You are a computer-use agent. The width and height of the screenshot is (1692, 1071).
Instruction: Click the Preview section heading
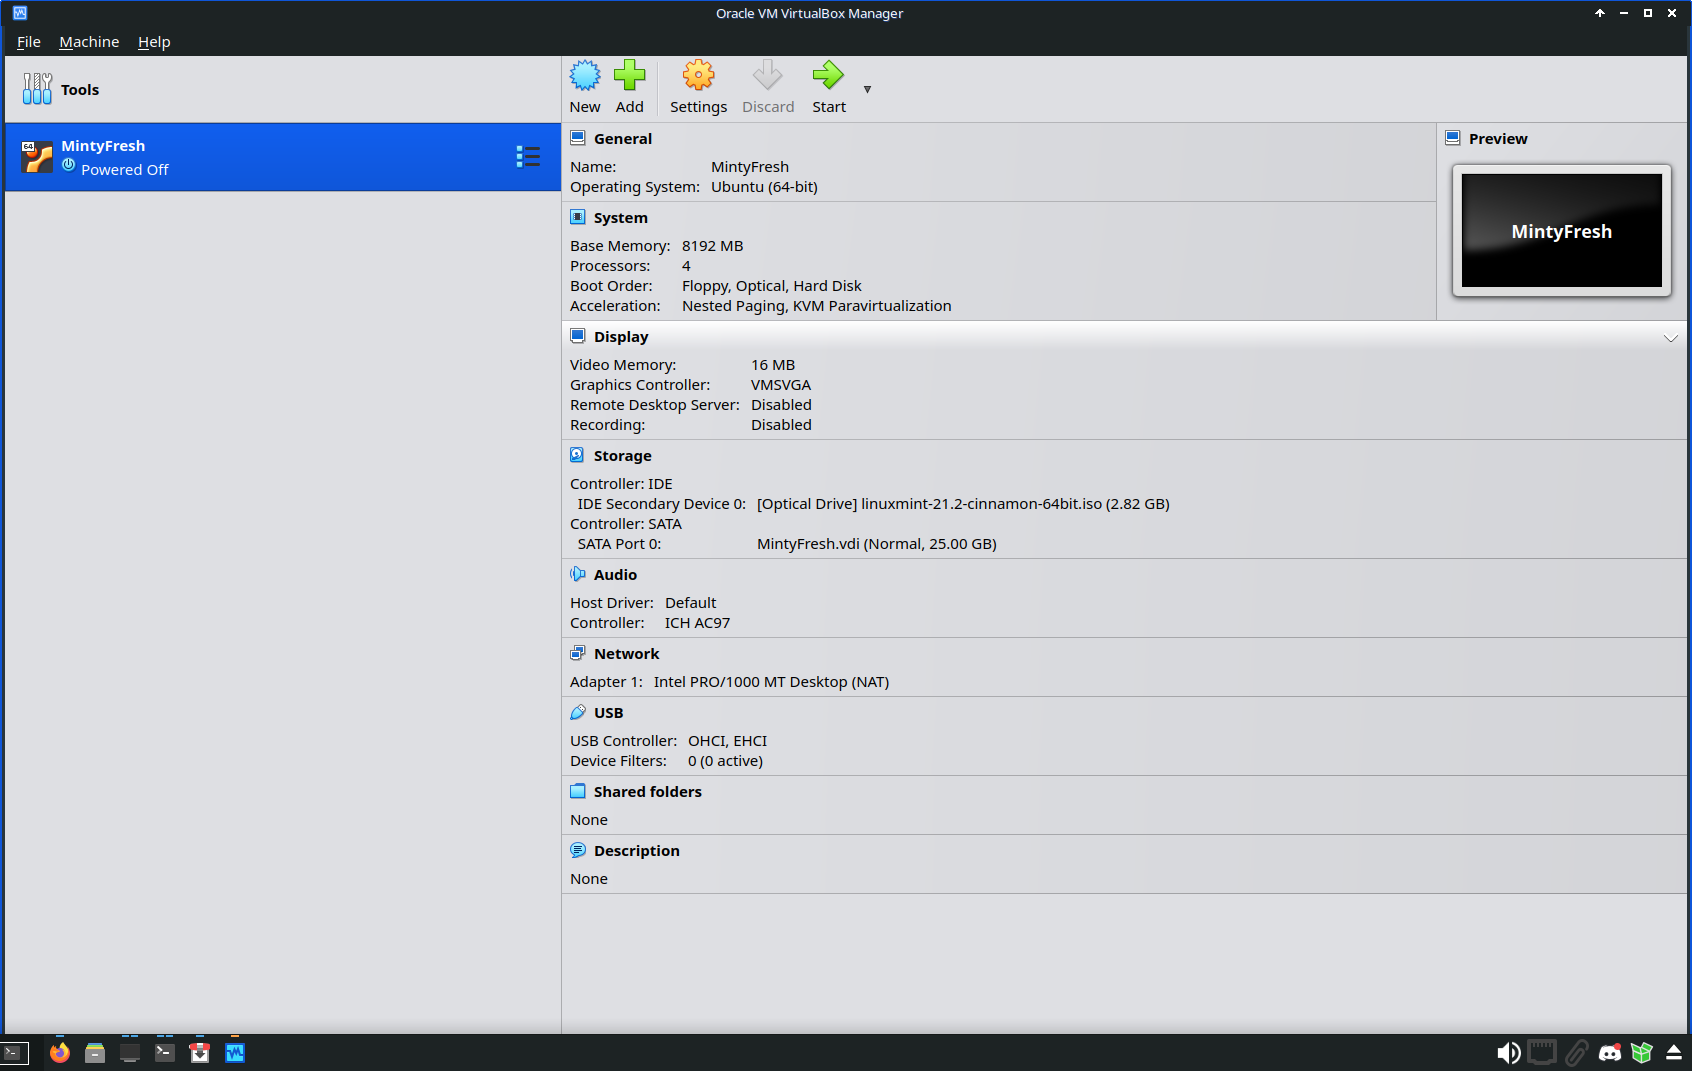[1498, 139]
